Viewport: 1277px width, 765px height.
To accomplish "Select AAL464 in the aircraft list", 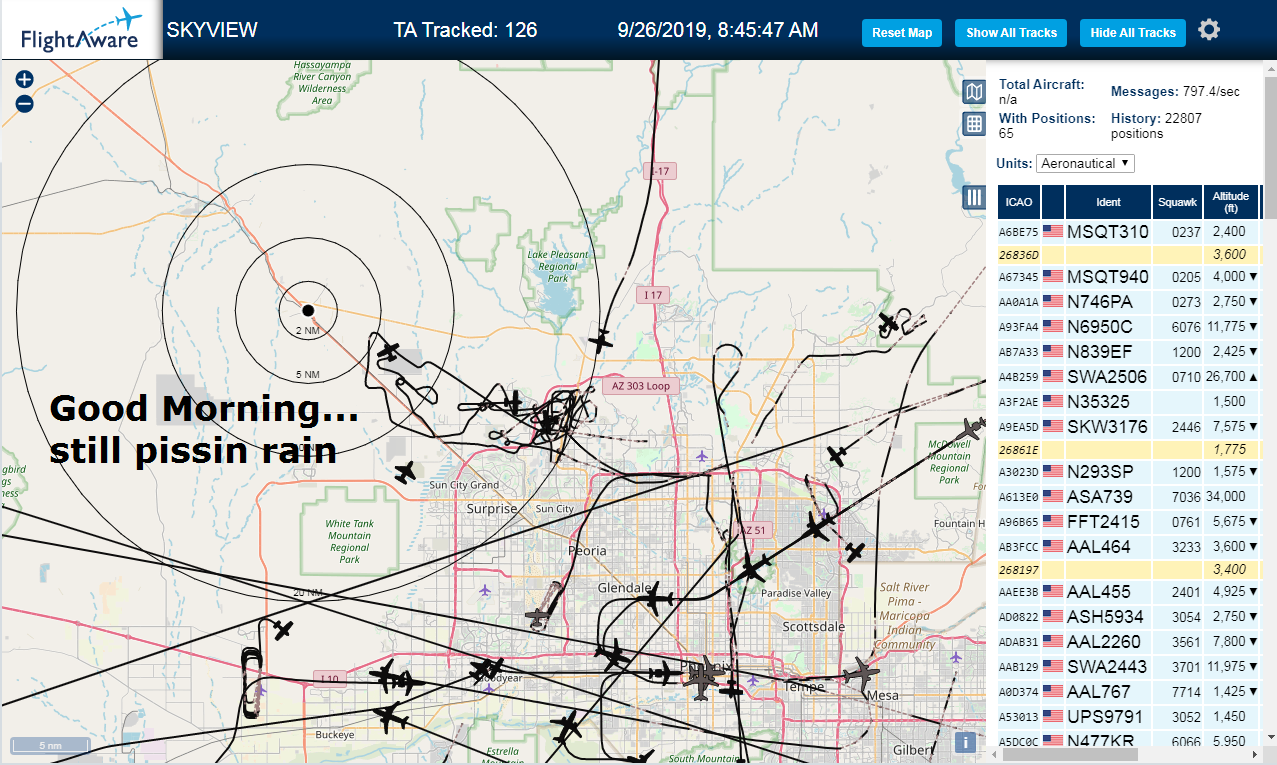I will pyautogui.click(x=1128, y=546).
